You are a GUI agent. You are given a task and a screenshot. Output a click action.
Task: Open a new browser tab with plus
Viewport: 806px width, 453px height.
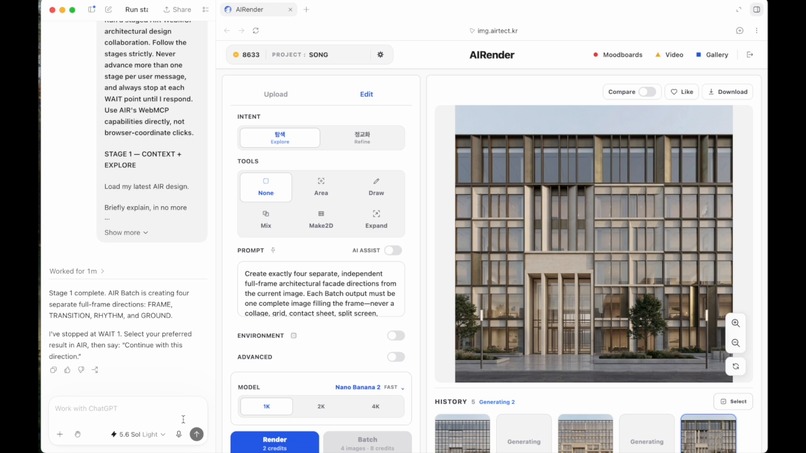pos(306,9)
